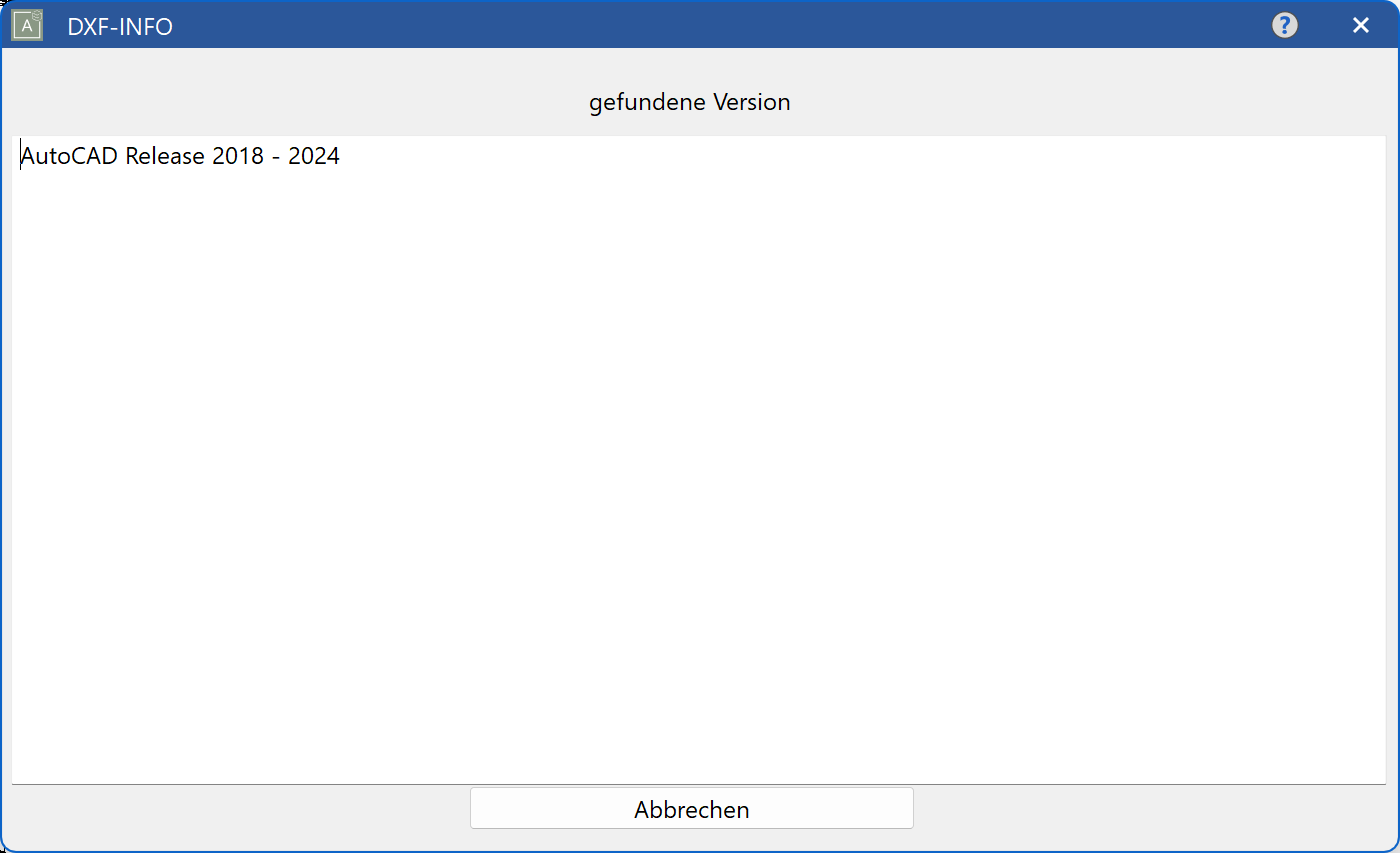Click the gray area right of Abbrechen
This screenshot has height=853, width=1400.
tap(1150, 808)
